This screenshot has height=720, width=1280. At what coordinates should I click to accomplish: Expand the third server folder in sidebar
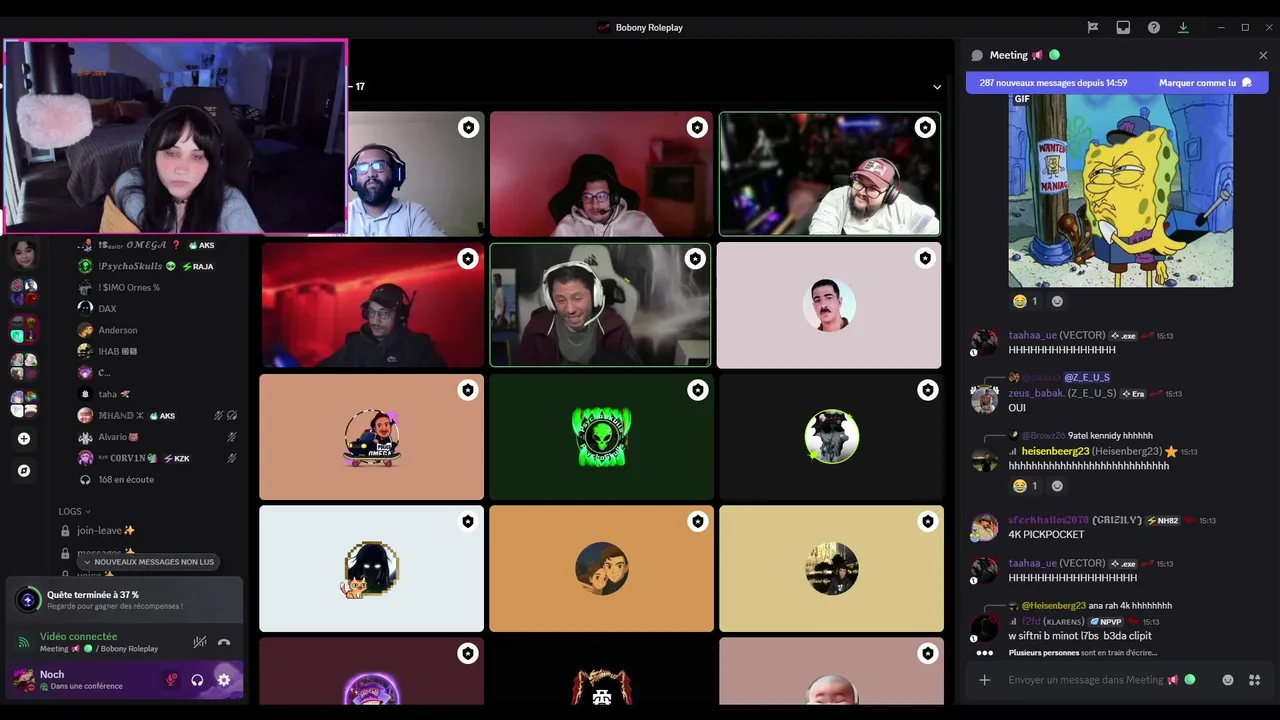click(x=24, y=366)
